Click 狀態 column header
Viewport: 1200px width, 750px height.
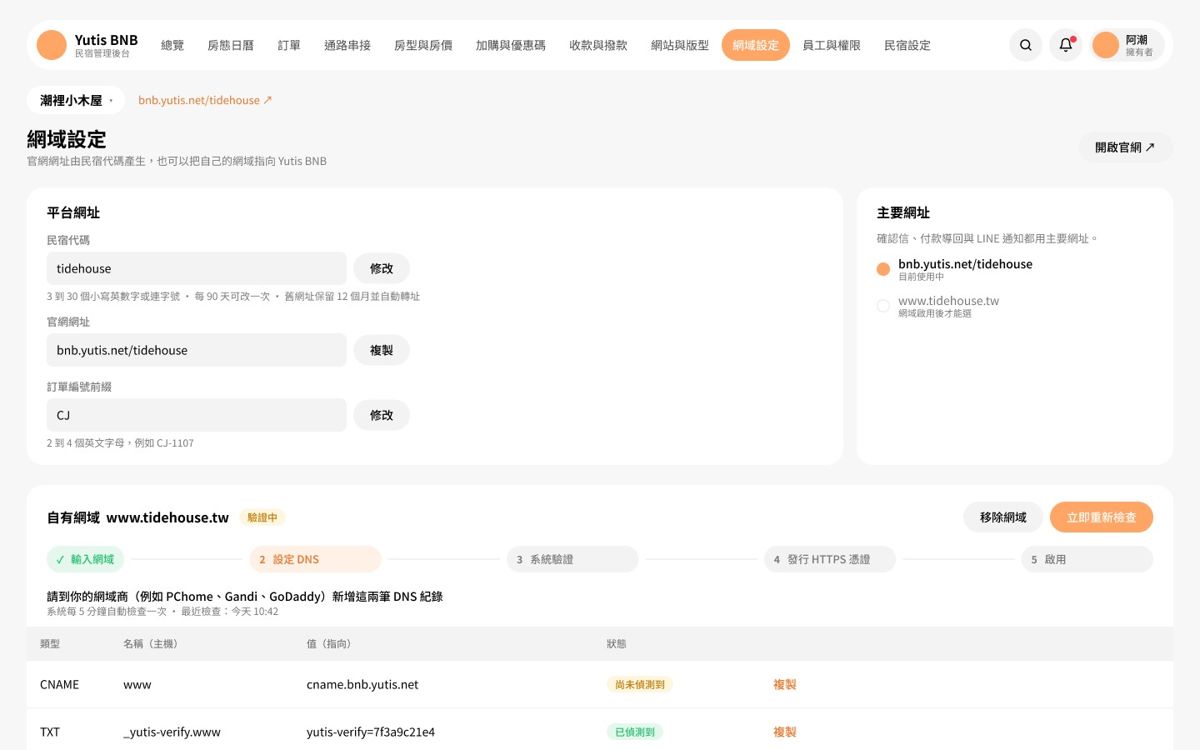click(x=616, y=644)
